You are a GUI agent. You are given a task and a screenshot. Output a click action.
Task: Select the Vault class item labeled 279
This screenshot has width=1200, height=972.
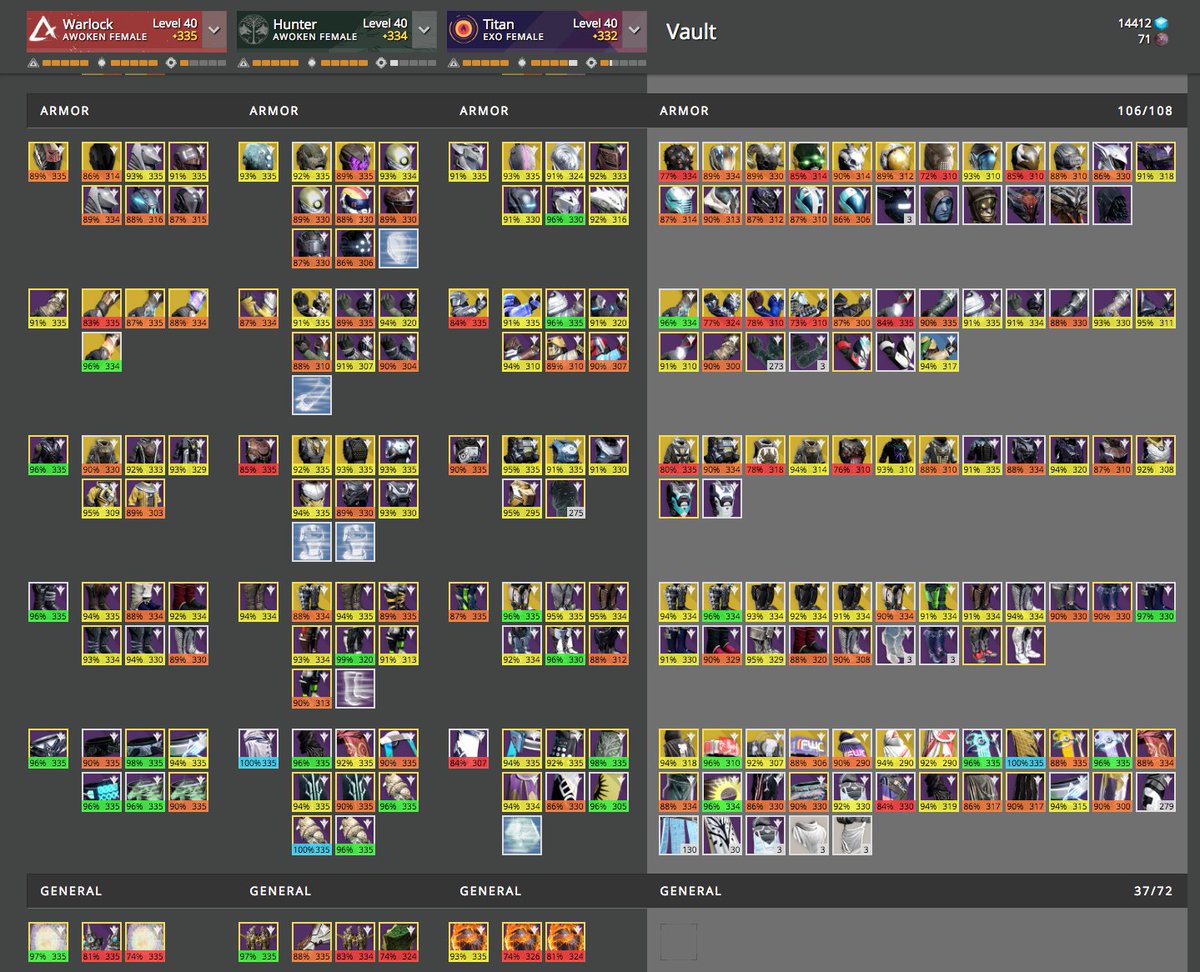(1156, 792)
